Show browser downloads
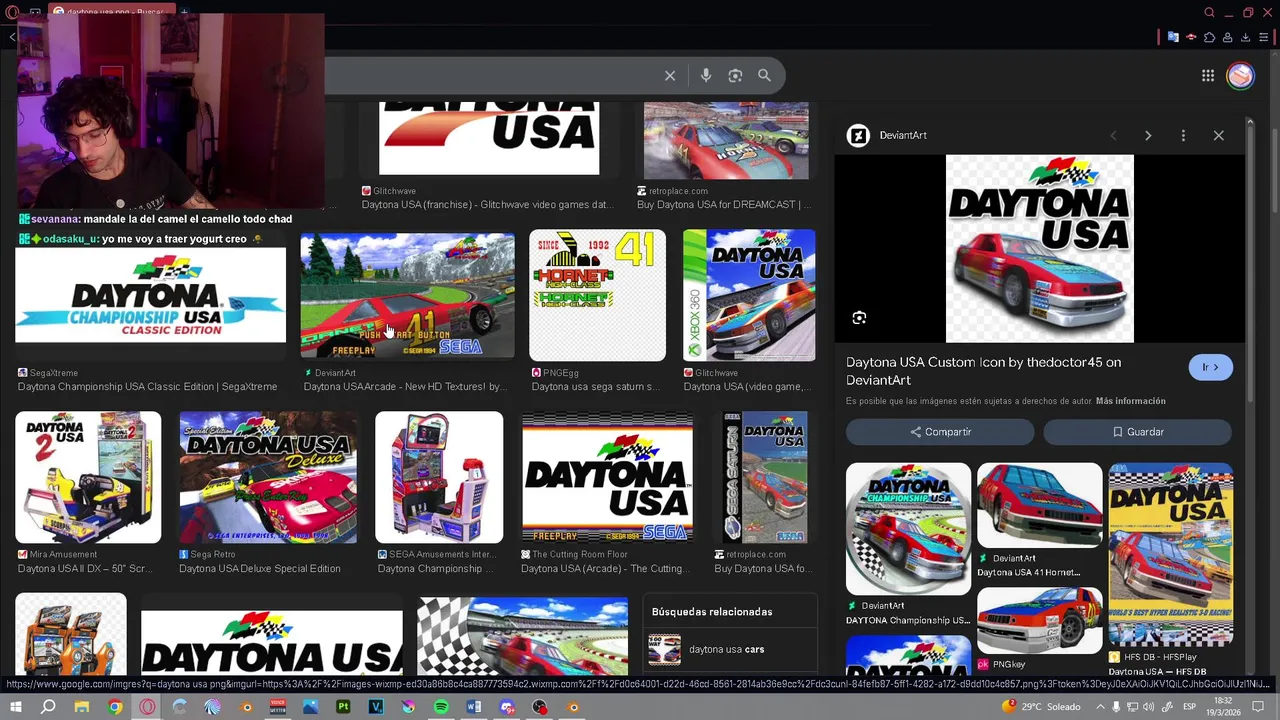 point(1245,37)
